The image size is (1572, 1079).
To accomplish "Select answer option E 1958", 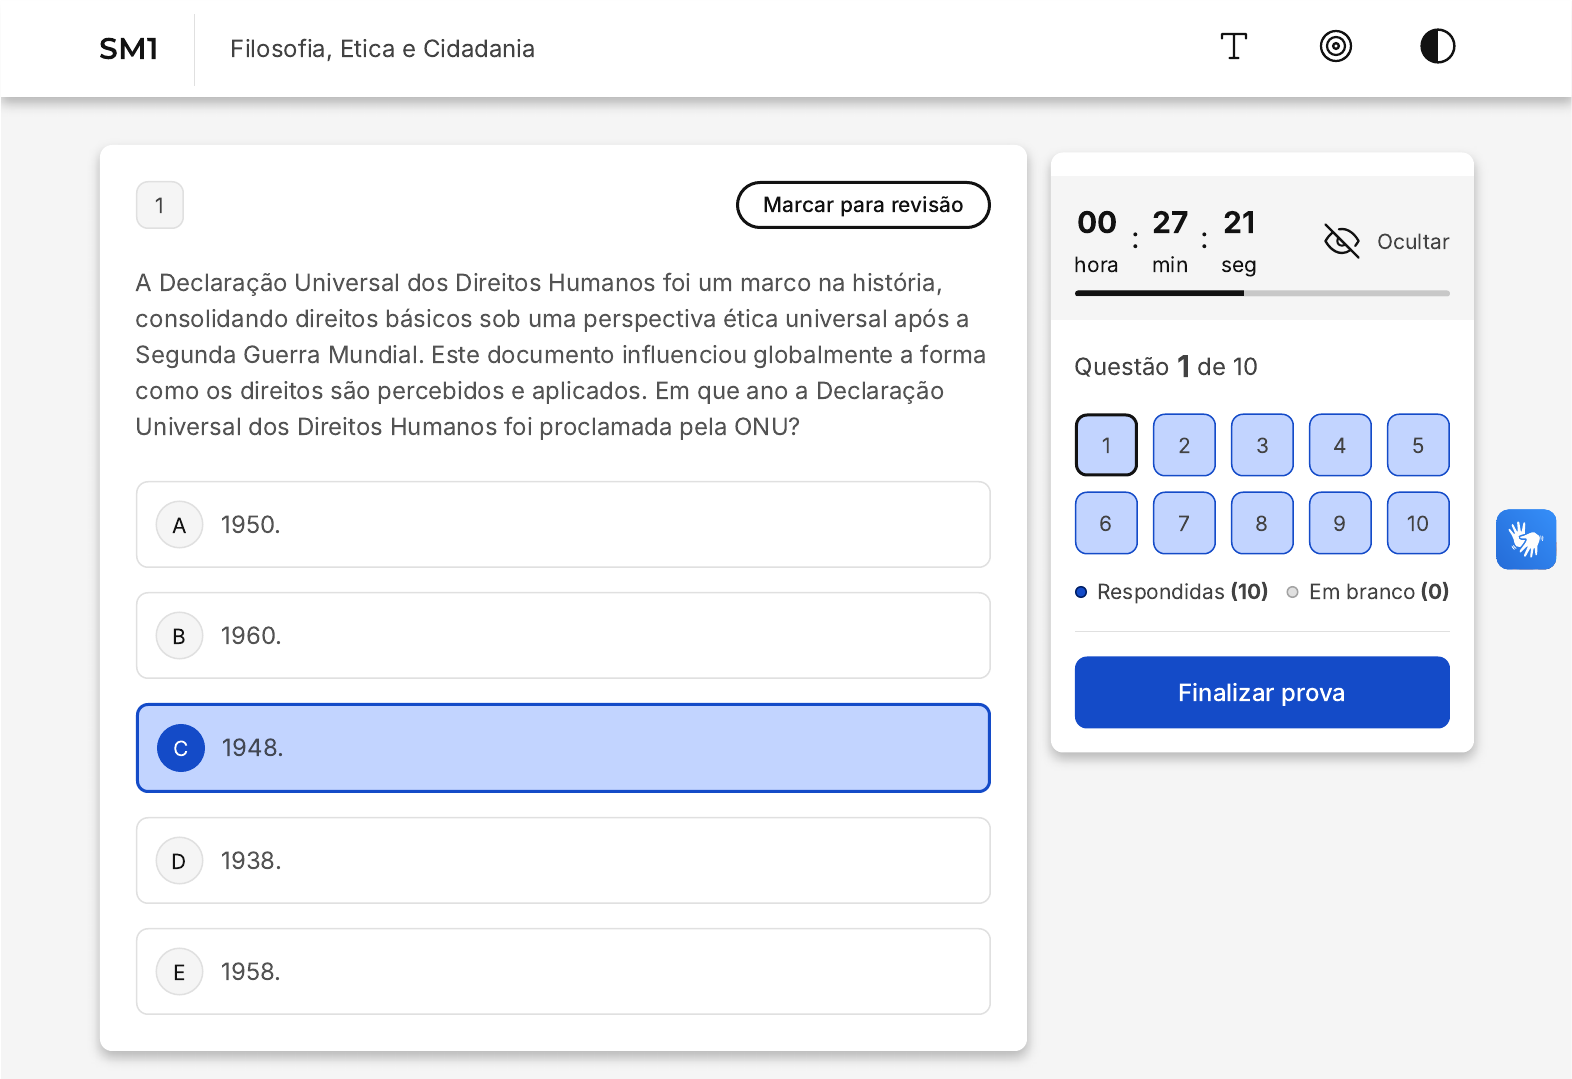I will click(x=563, y=972).
